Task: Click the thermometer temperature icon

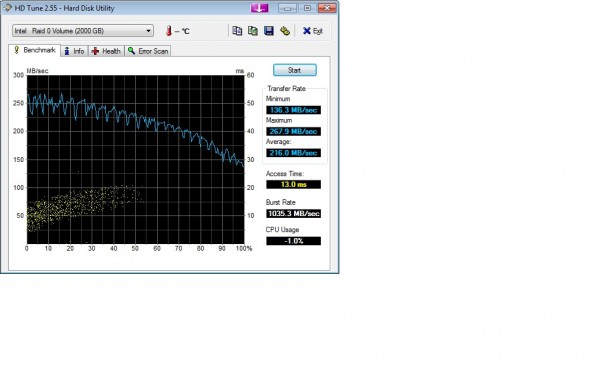Action: 169,31
